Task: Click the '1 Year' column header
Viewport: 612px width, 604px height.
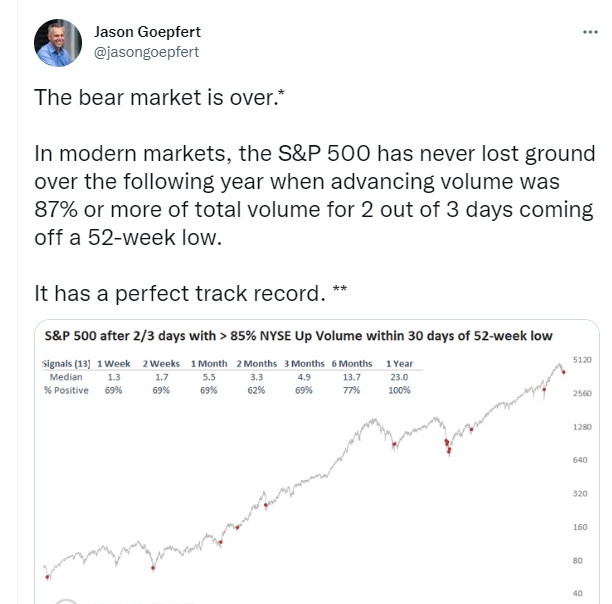Action: pos(397,364)
